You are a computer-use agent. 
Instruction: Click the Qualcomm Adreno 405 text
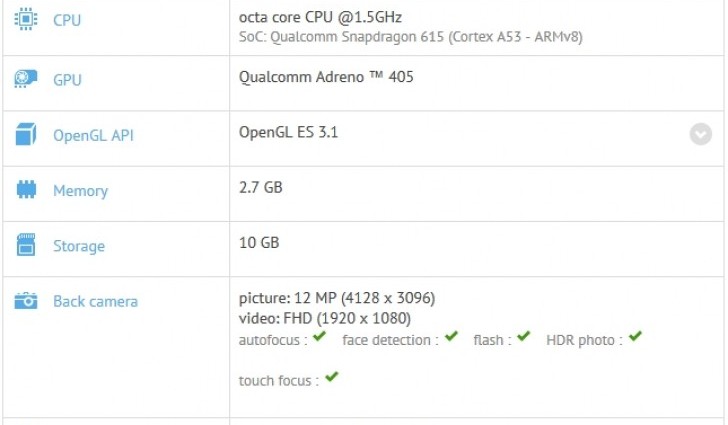point(326,76)
